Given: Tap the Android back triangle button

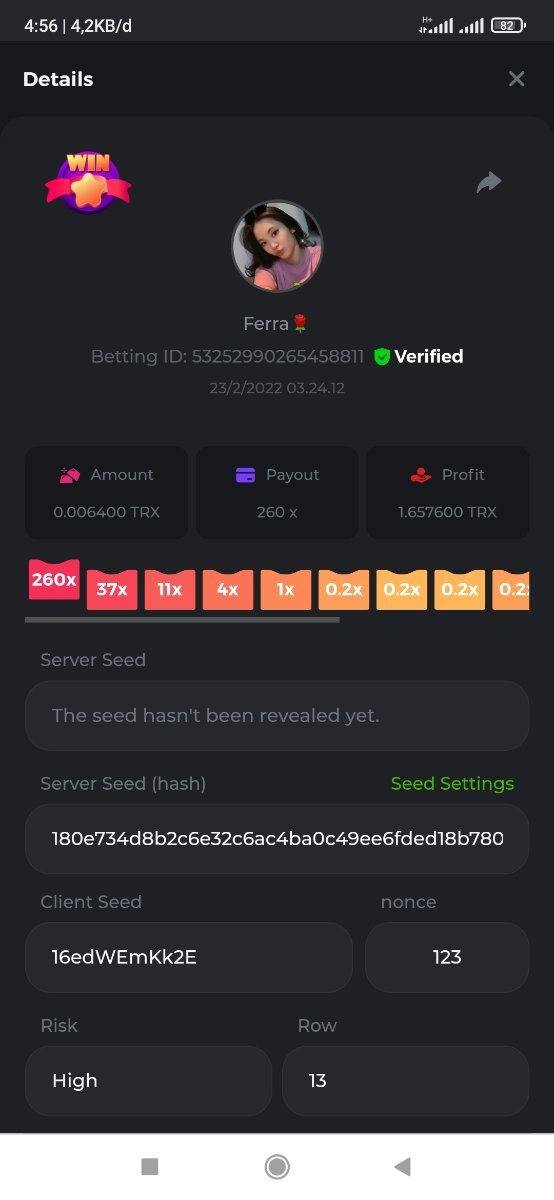Looking at the screenshot, I should pos(402,1166).
